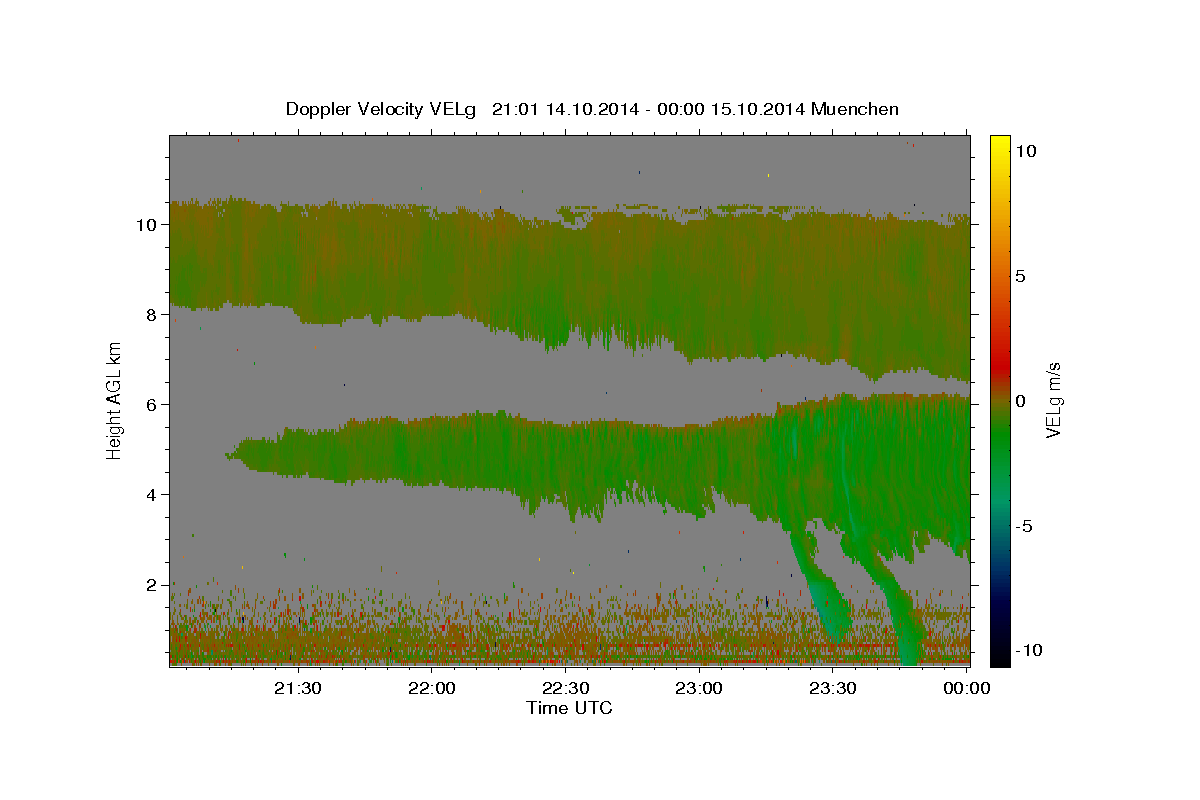Click the height axis label 10
Viewport: 1200px width, 800px height.
pyautogui.click(x=146, y=225)
